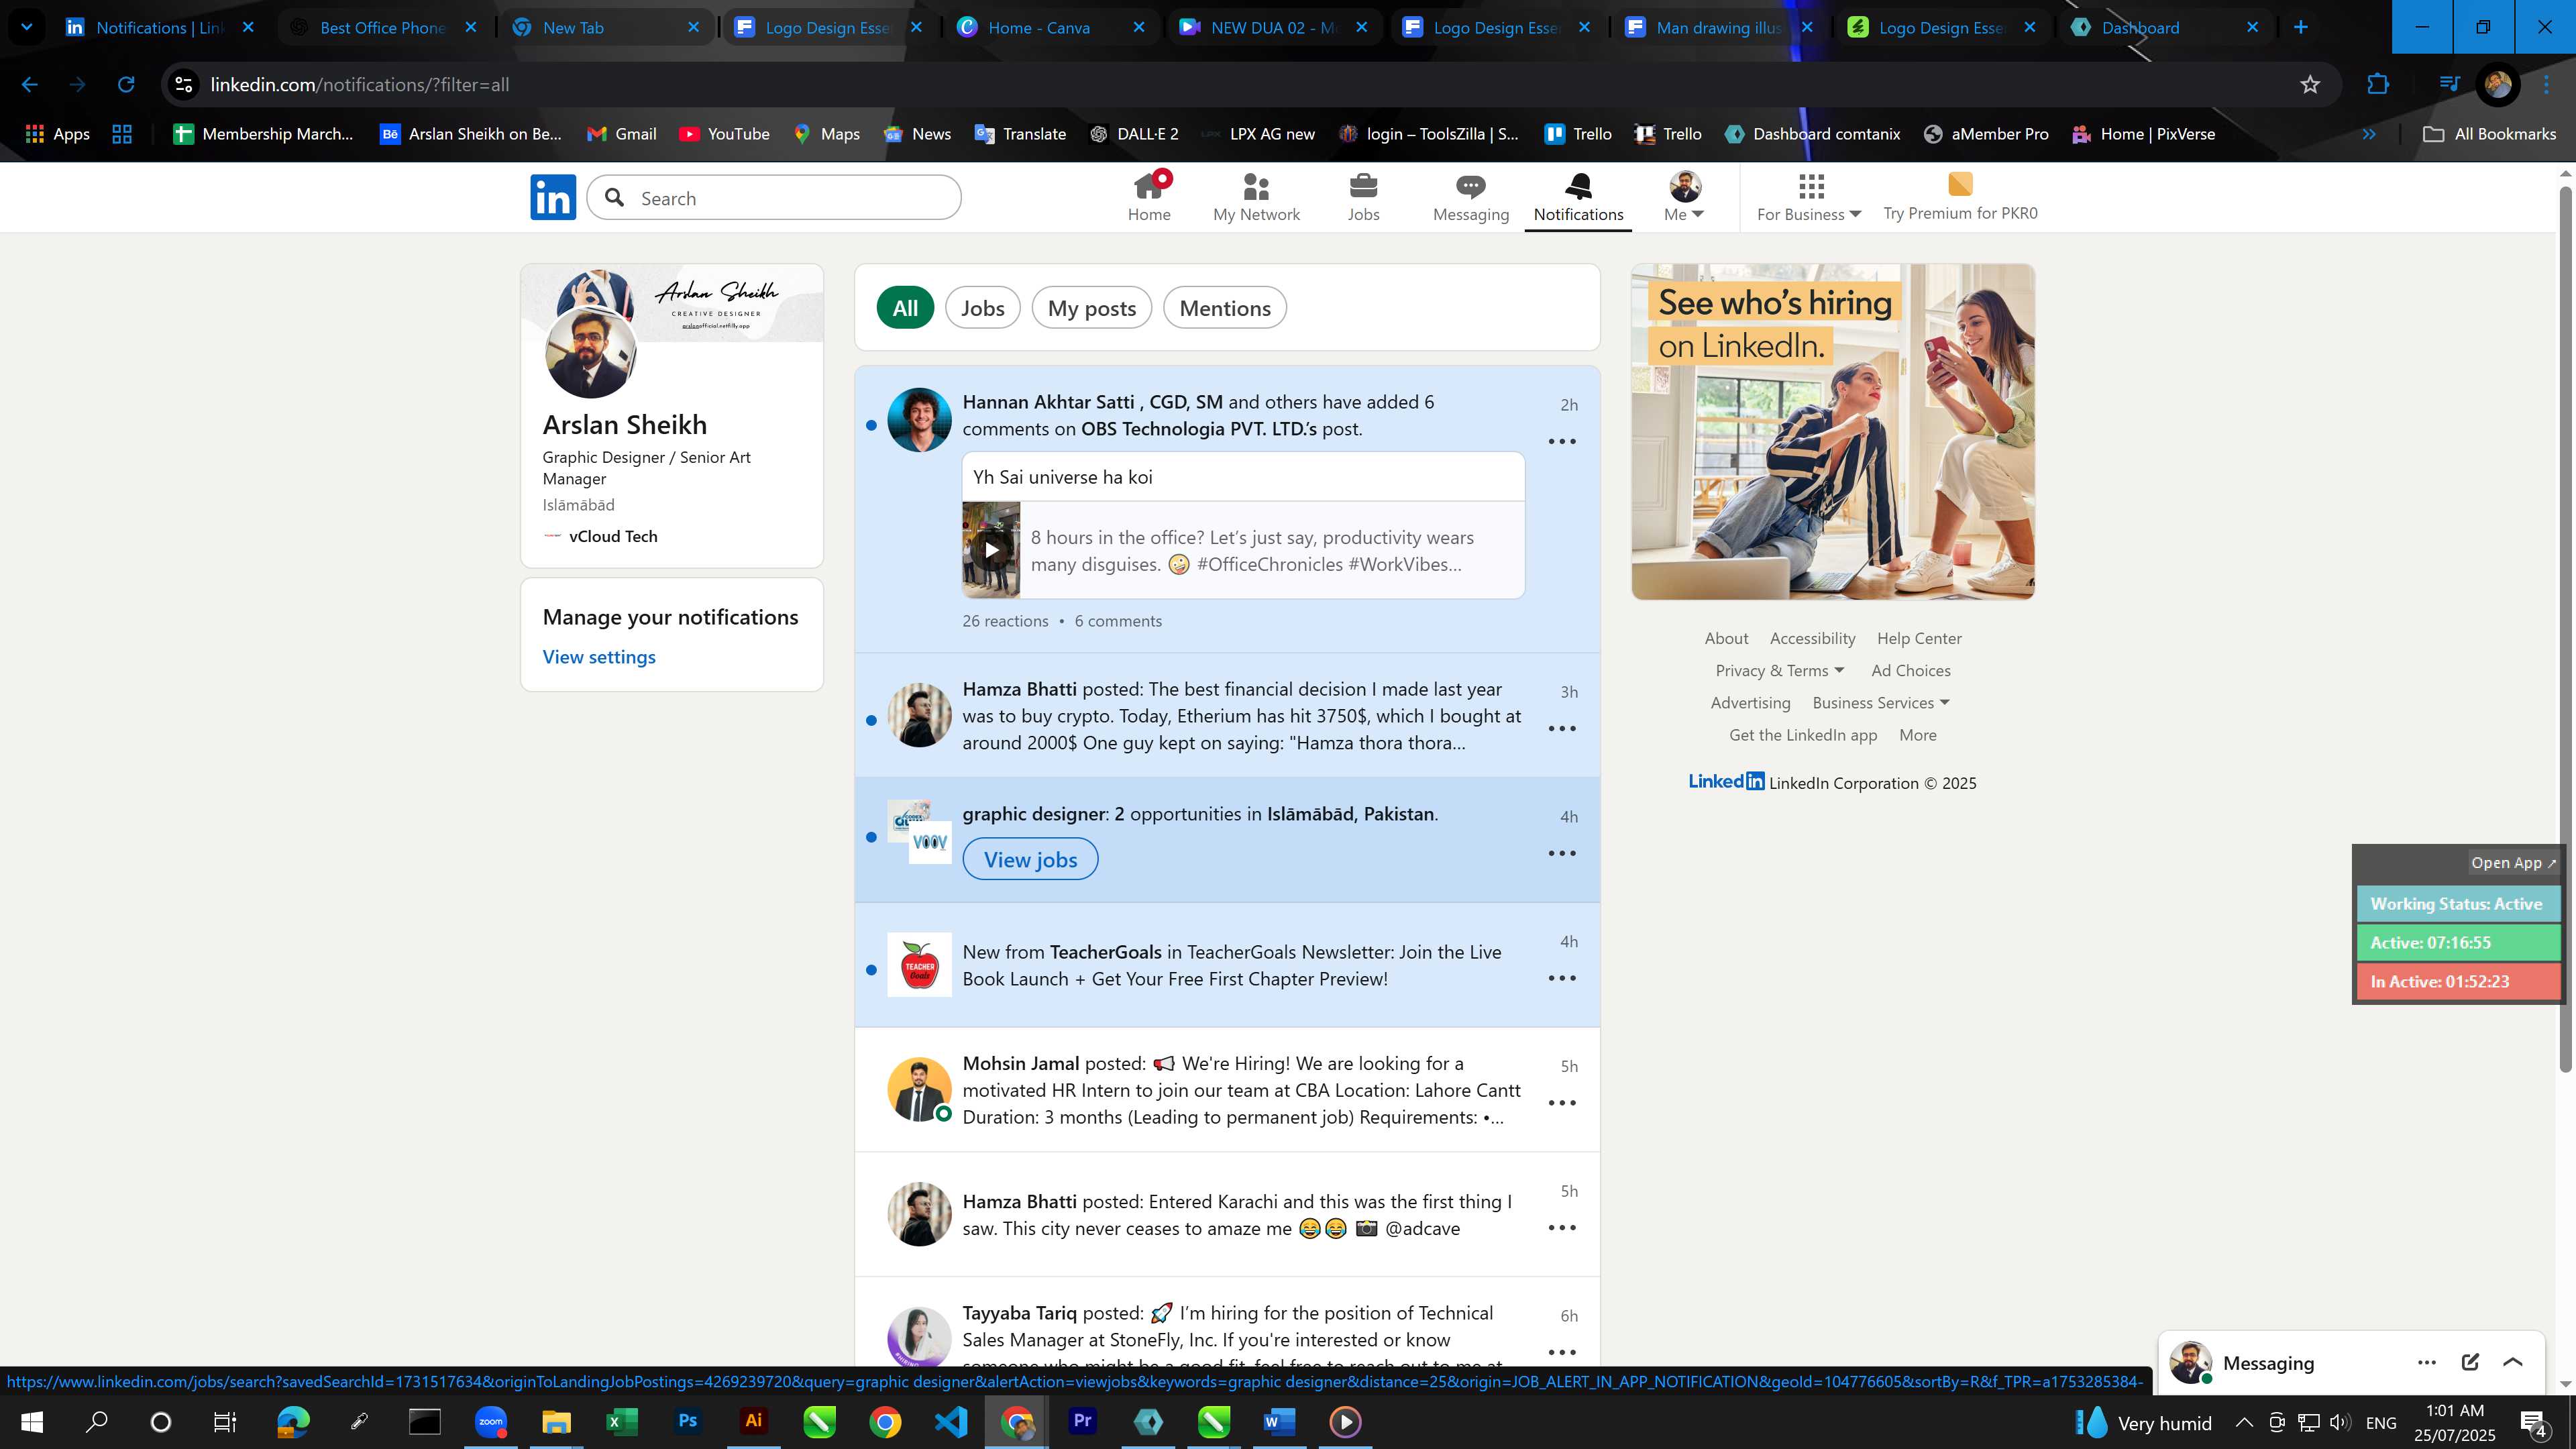This screenshot has width=2576, height=1449.
Task: Open Chrome extensions puzzle icon
Action: point(2378,85)
